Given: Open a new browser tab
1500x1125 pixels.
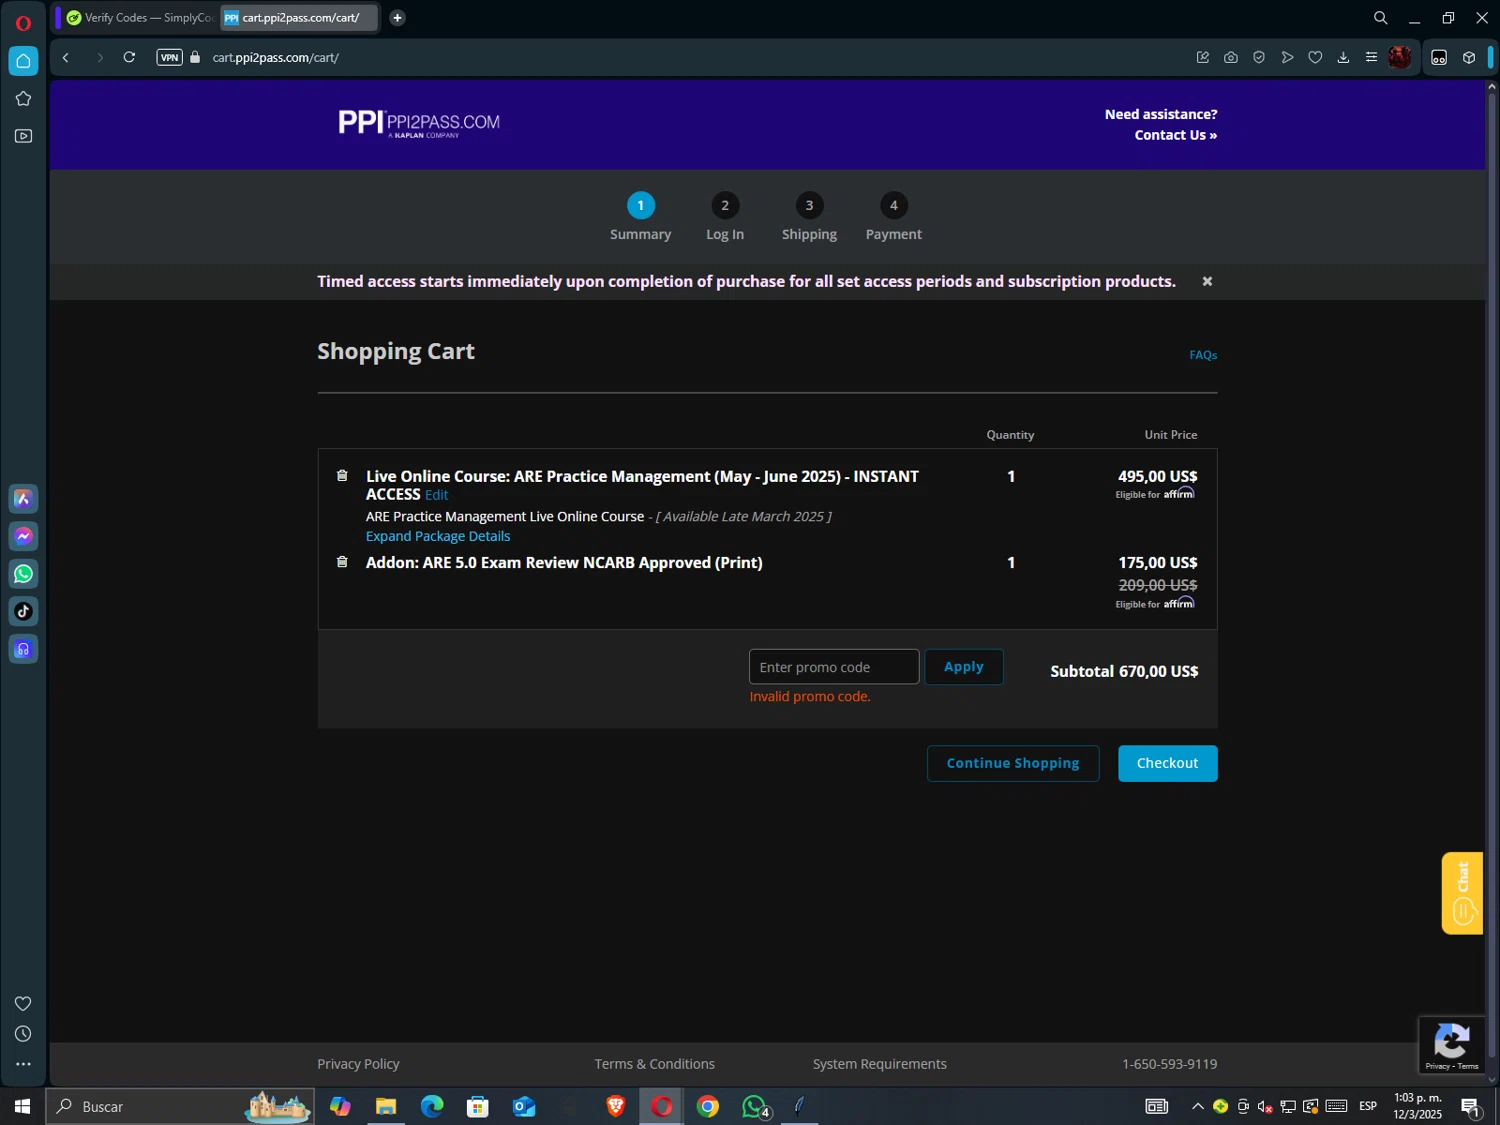Looking at the screenshot, I should (397, 18).
